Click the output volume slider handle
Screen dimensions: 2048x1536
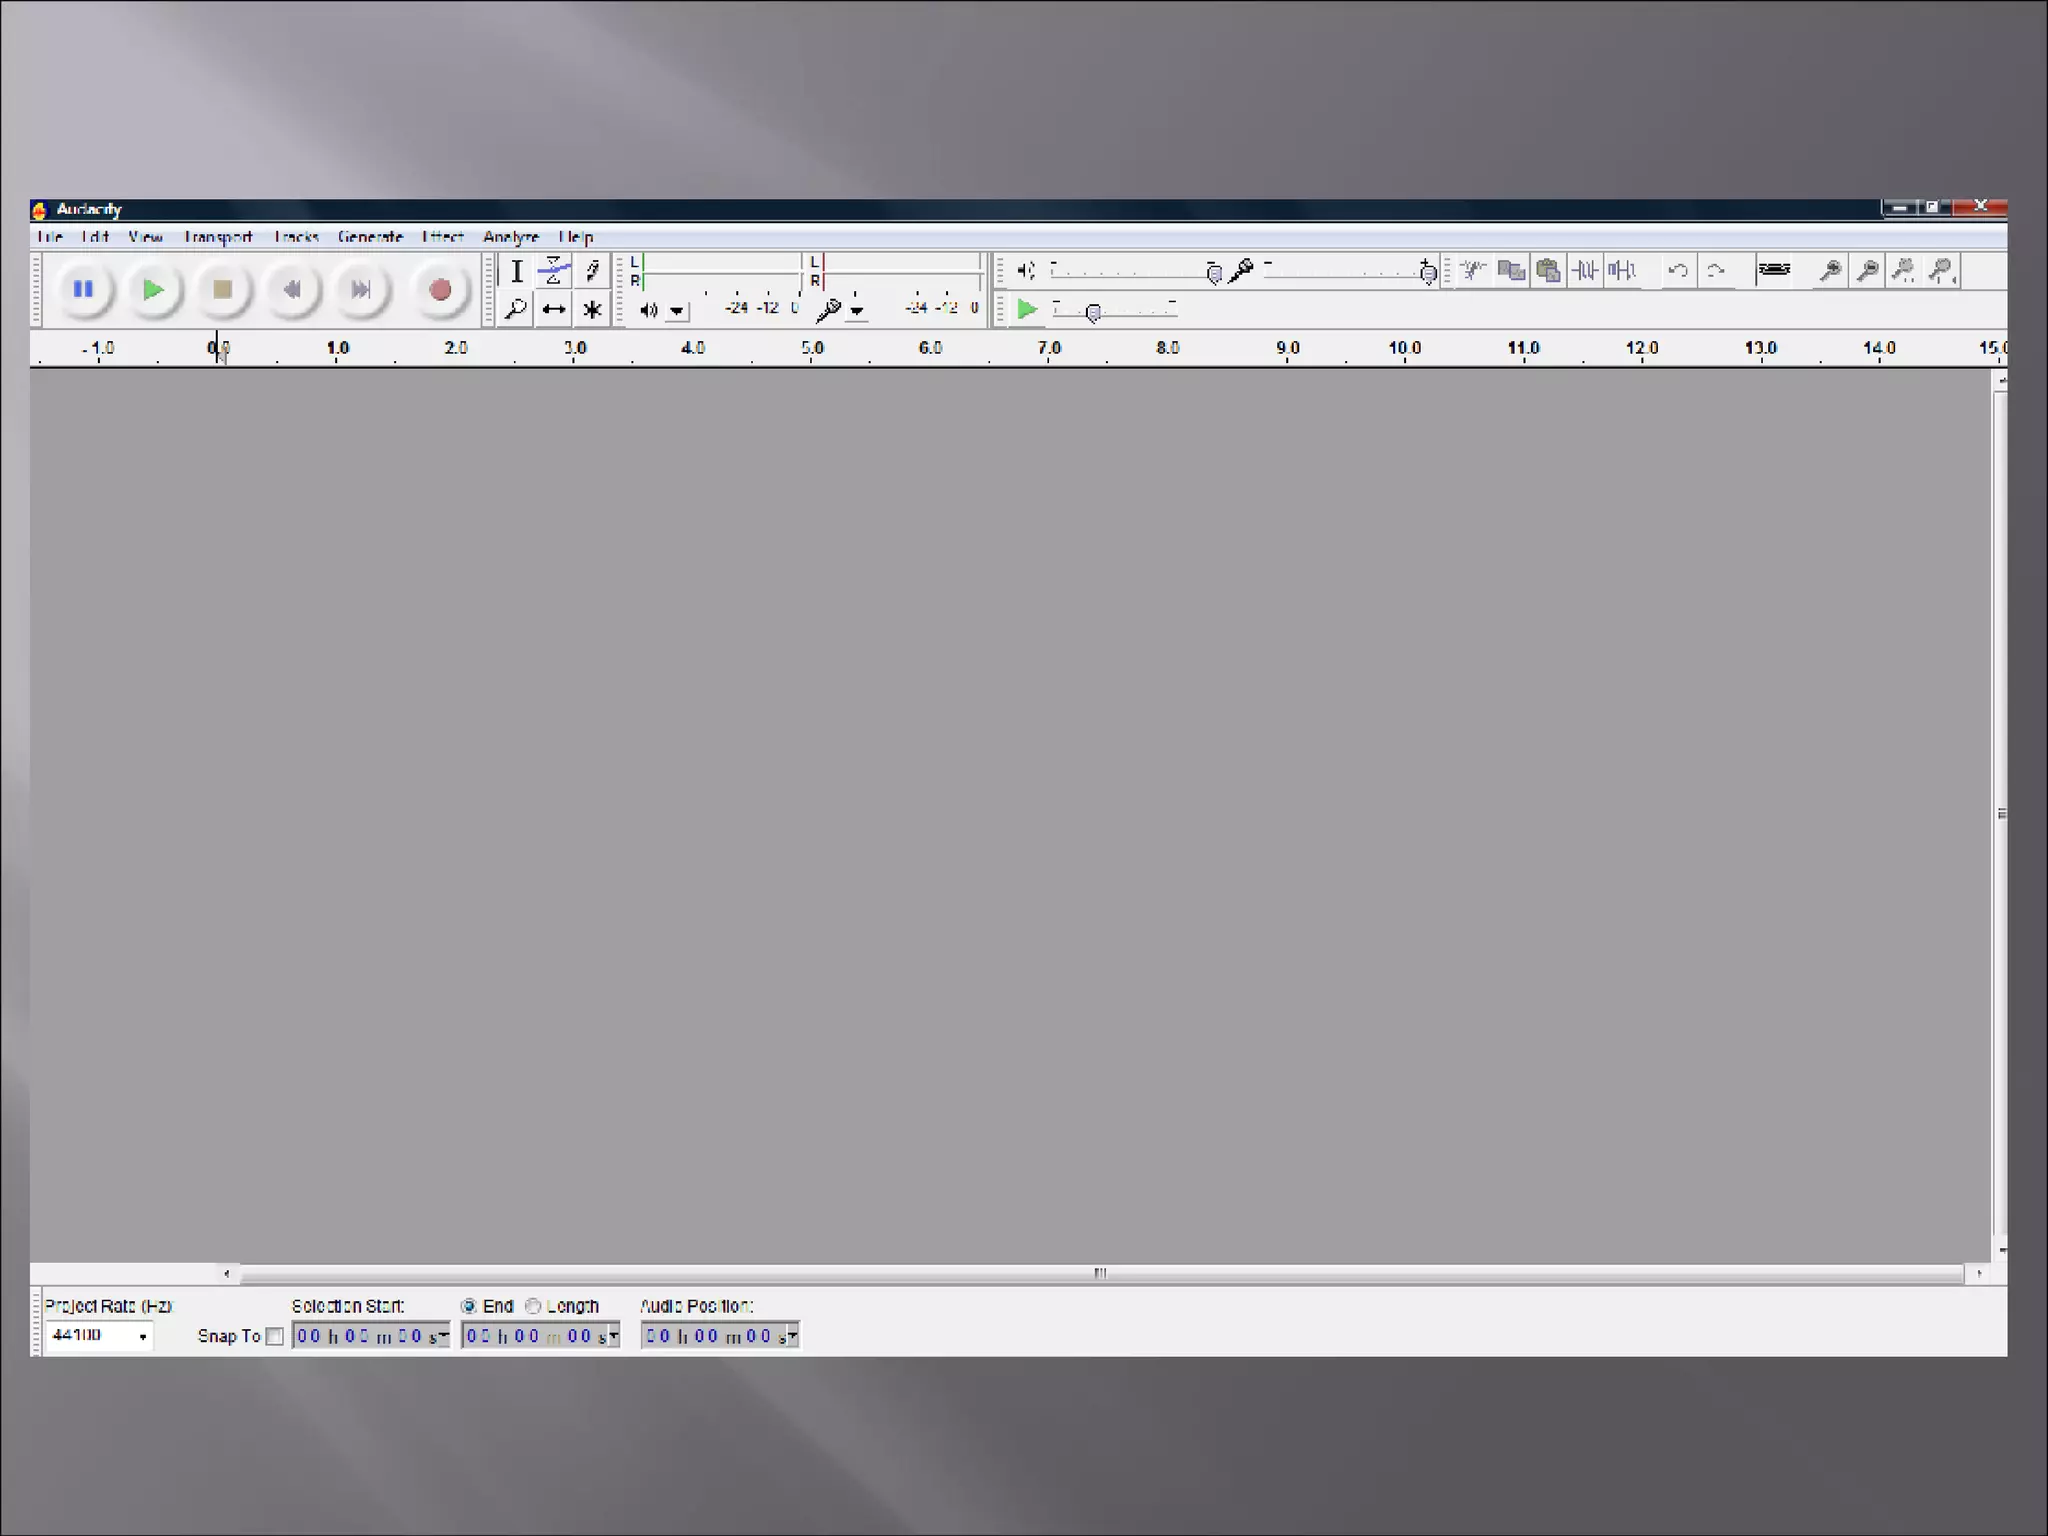pyautogui.click(x=1213, y=273)
